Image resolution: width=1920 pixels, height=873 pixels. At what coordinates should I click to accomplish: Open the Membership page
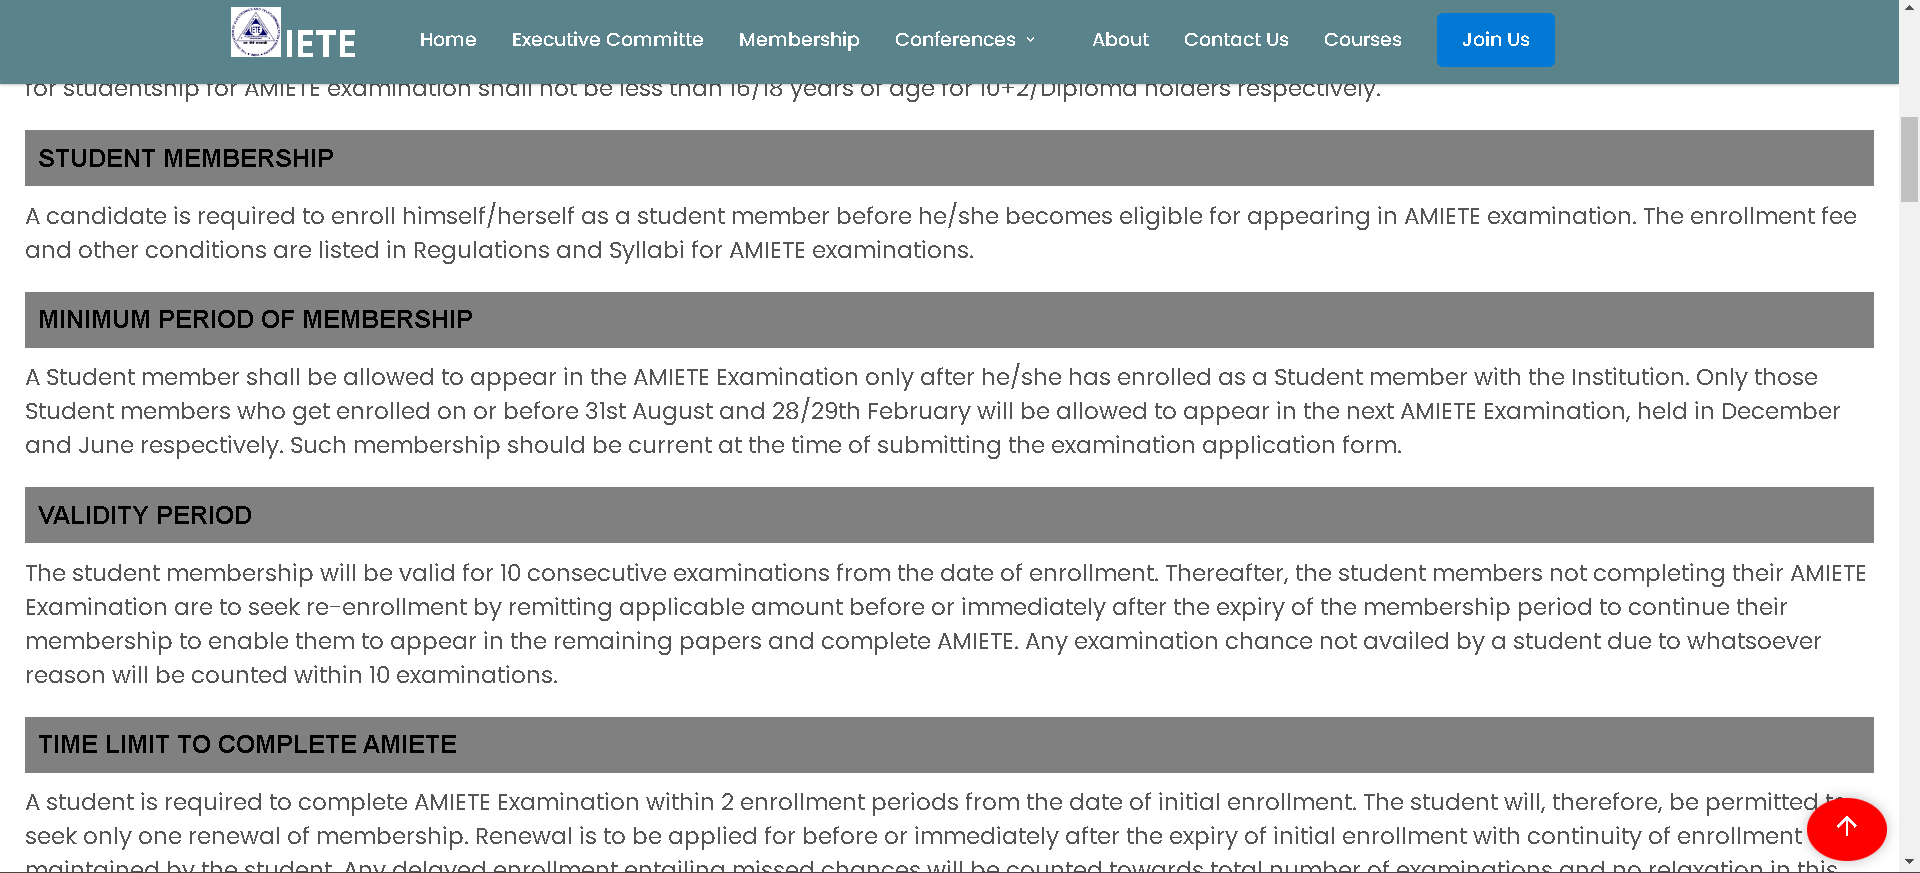pos(799,39)
